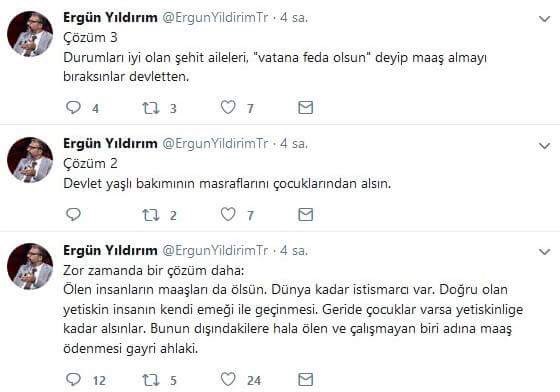
Task: Like the Çözüm 2 tweet
Action: (x=228, y=214)
